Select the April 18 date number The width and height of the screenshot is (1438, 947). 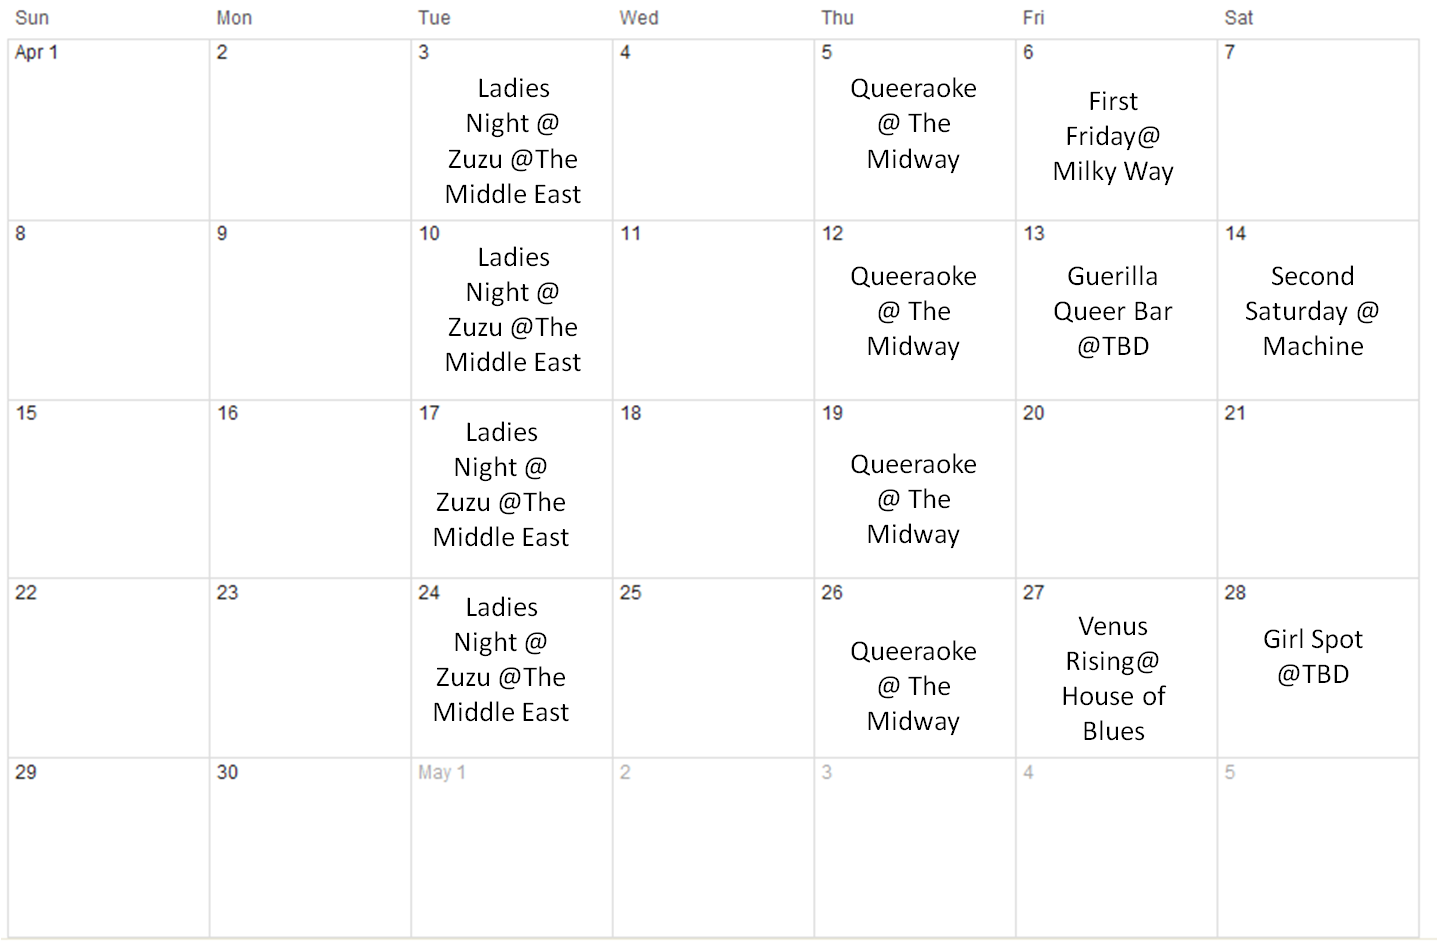pyautogui.click(x=631, y=413)
